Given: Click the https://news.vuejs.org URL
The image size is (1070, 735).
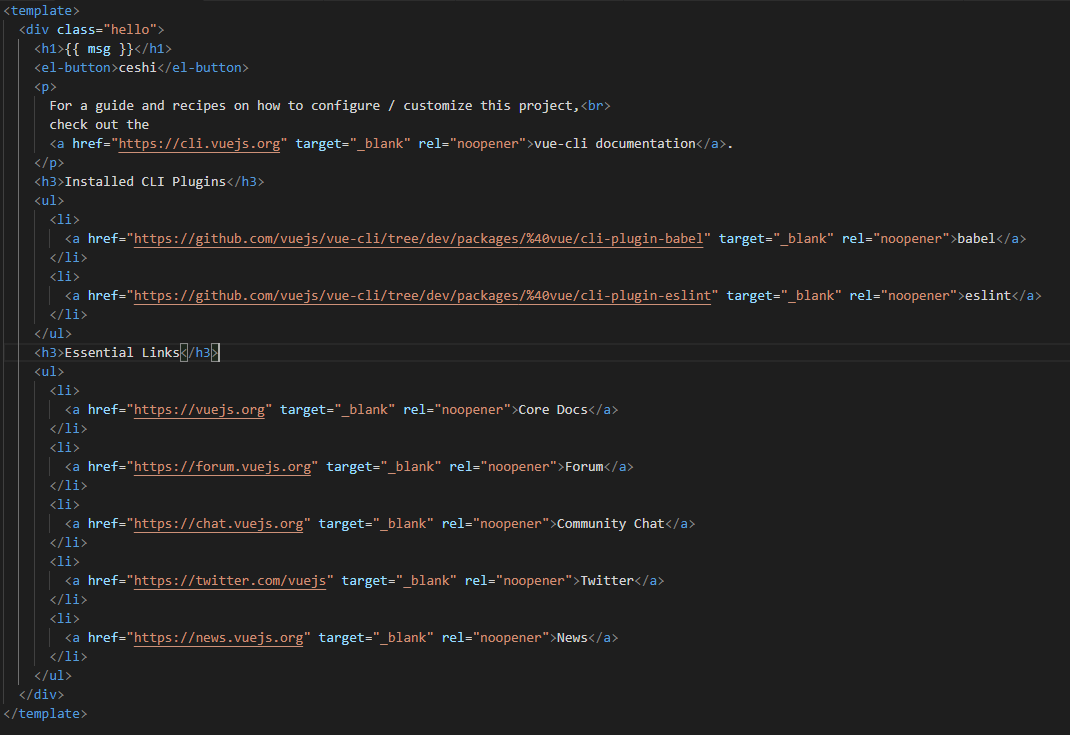Looking at the screenshot, I should [218, 638].
